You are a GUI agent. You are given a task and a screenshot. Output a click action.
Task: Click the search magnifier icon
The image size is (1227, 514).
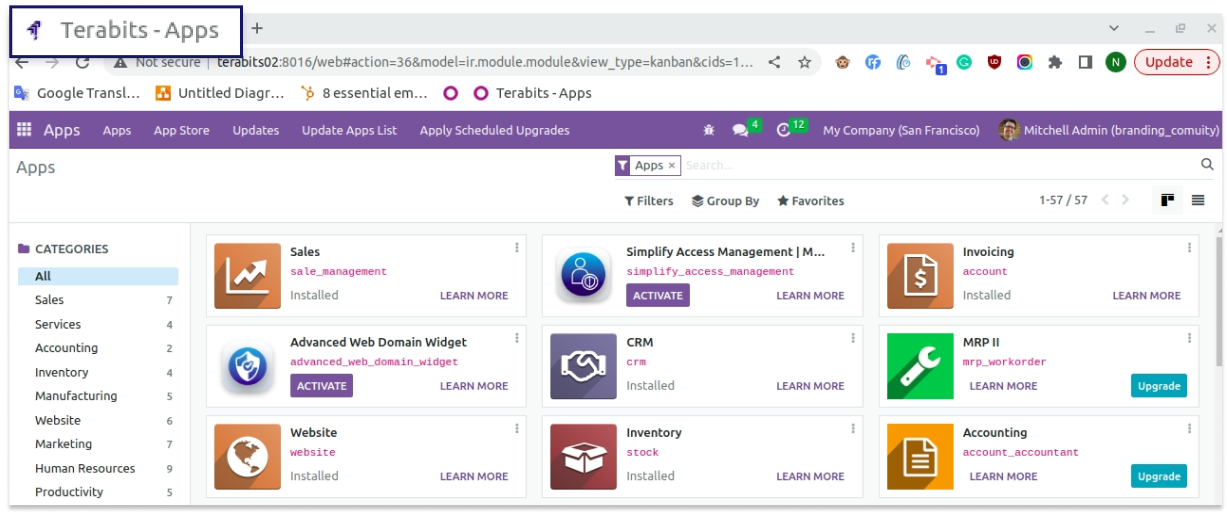(x=1207, y=165)
